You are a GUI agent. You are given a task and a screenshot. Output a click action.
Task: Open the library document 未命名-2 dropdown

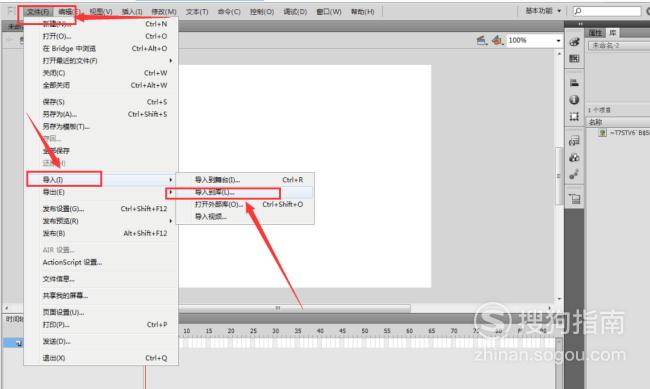(619, 45)
